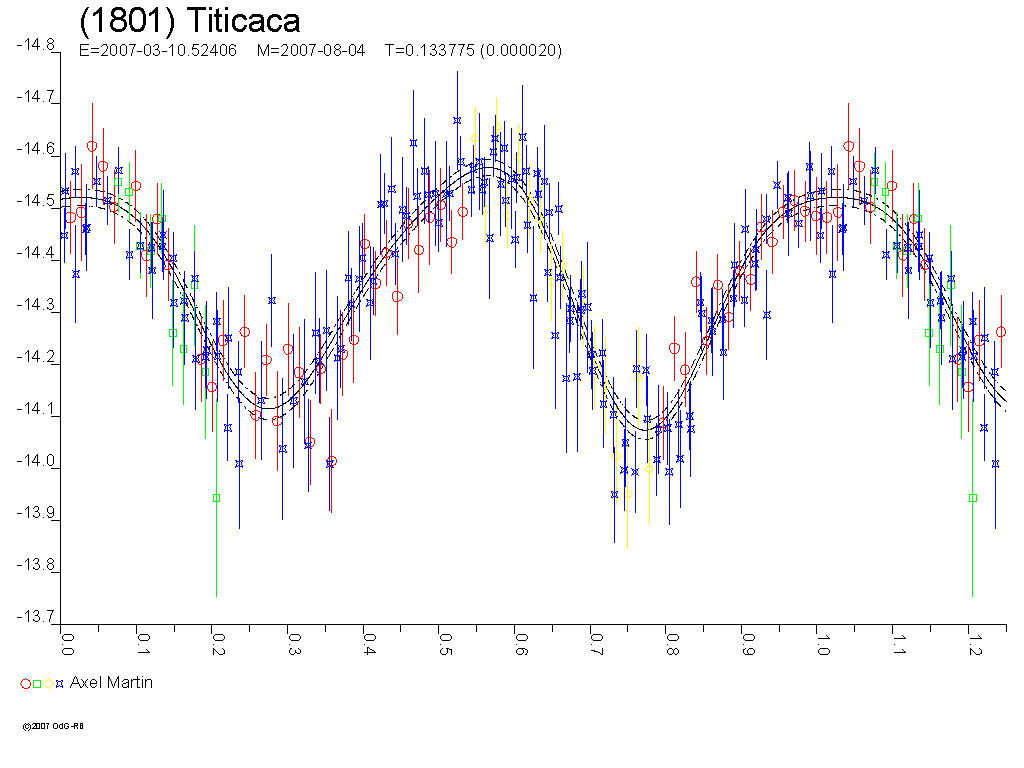Select the topmost red circle near phase 0.05
Viewport: 1024px width, 768px height.
(92, 146)
